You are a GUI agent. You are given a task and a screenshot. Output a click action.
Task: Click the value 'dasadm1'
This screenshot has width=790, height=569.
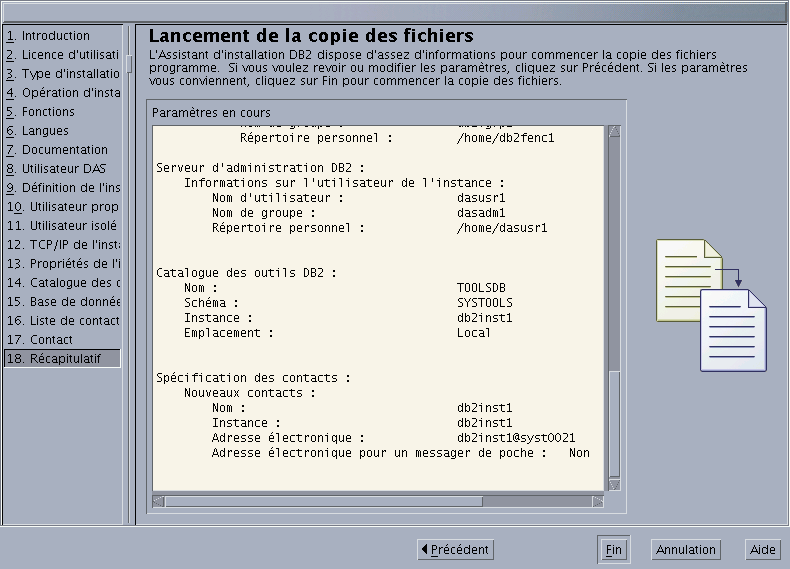(481, 213)
